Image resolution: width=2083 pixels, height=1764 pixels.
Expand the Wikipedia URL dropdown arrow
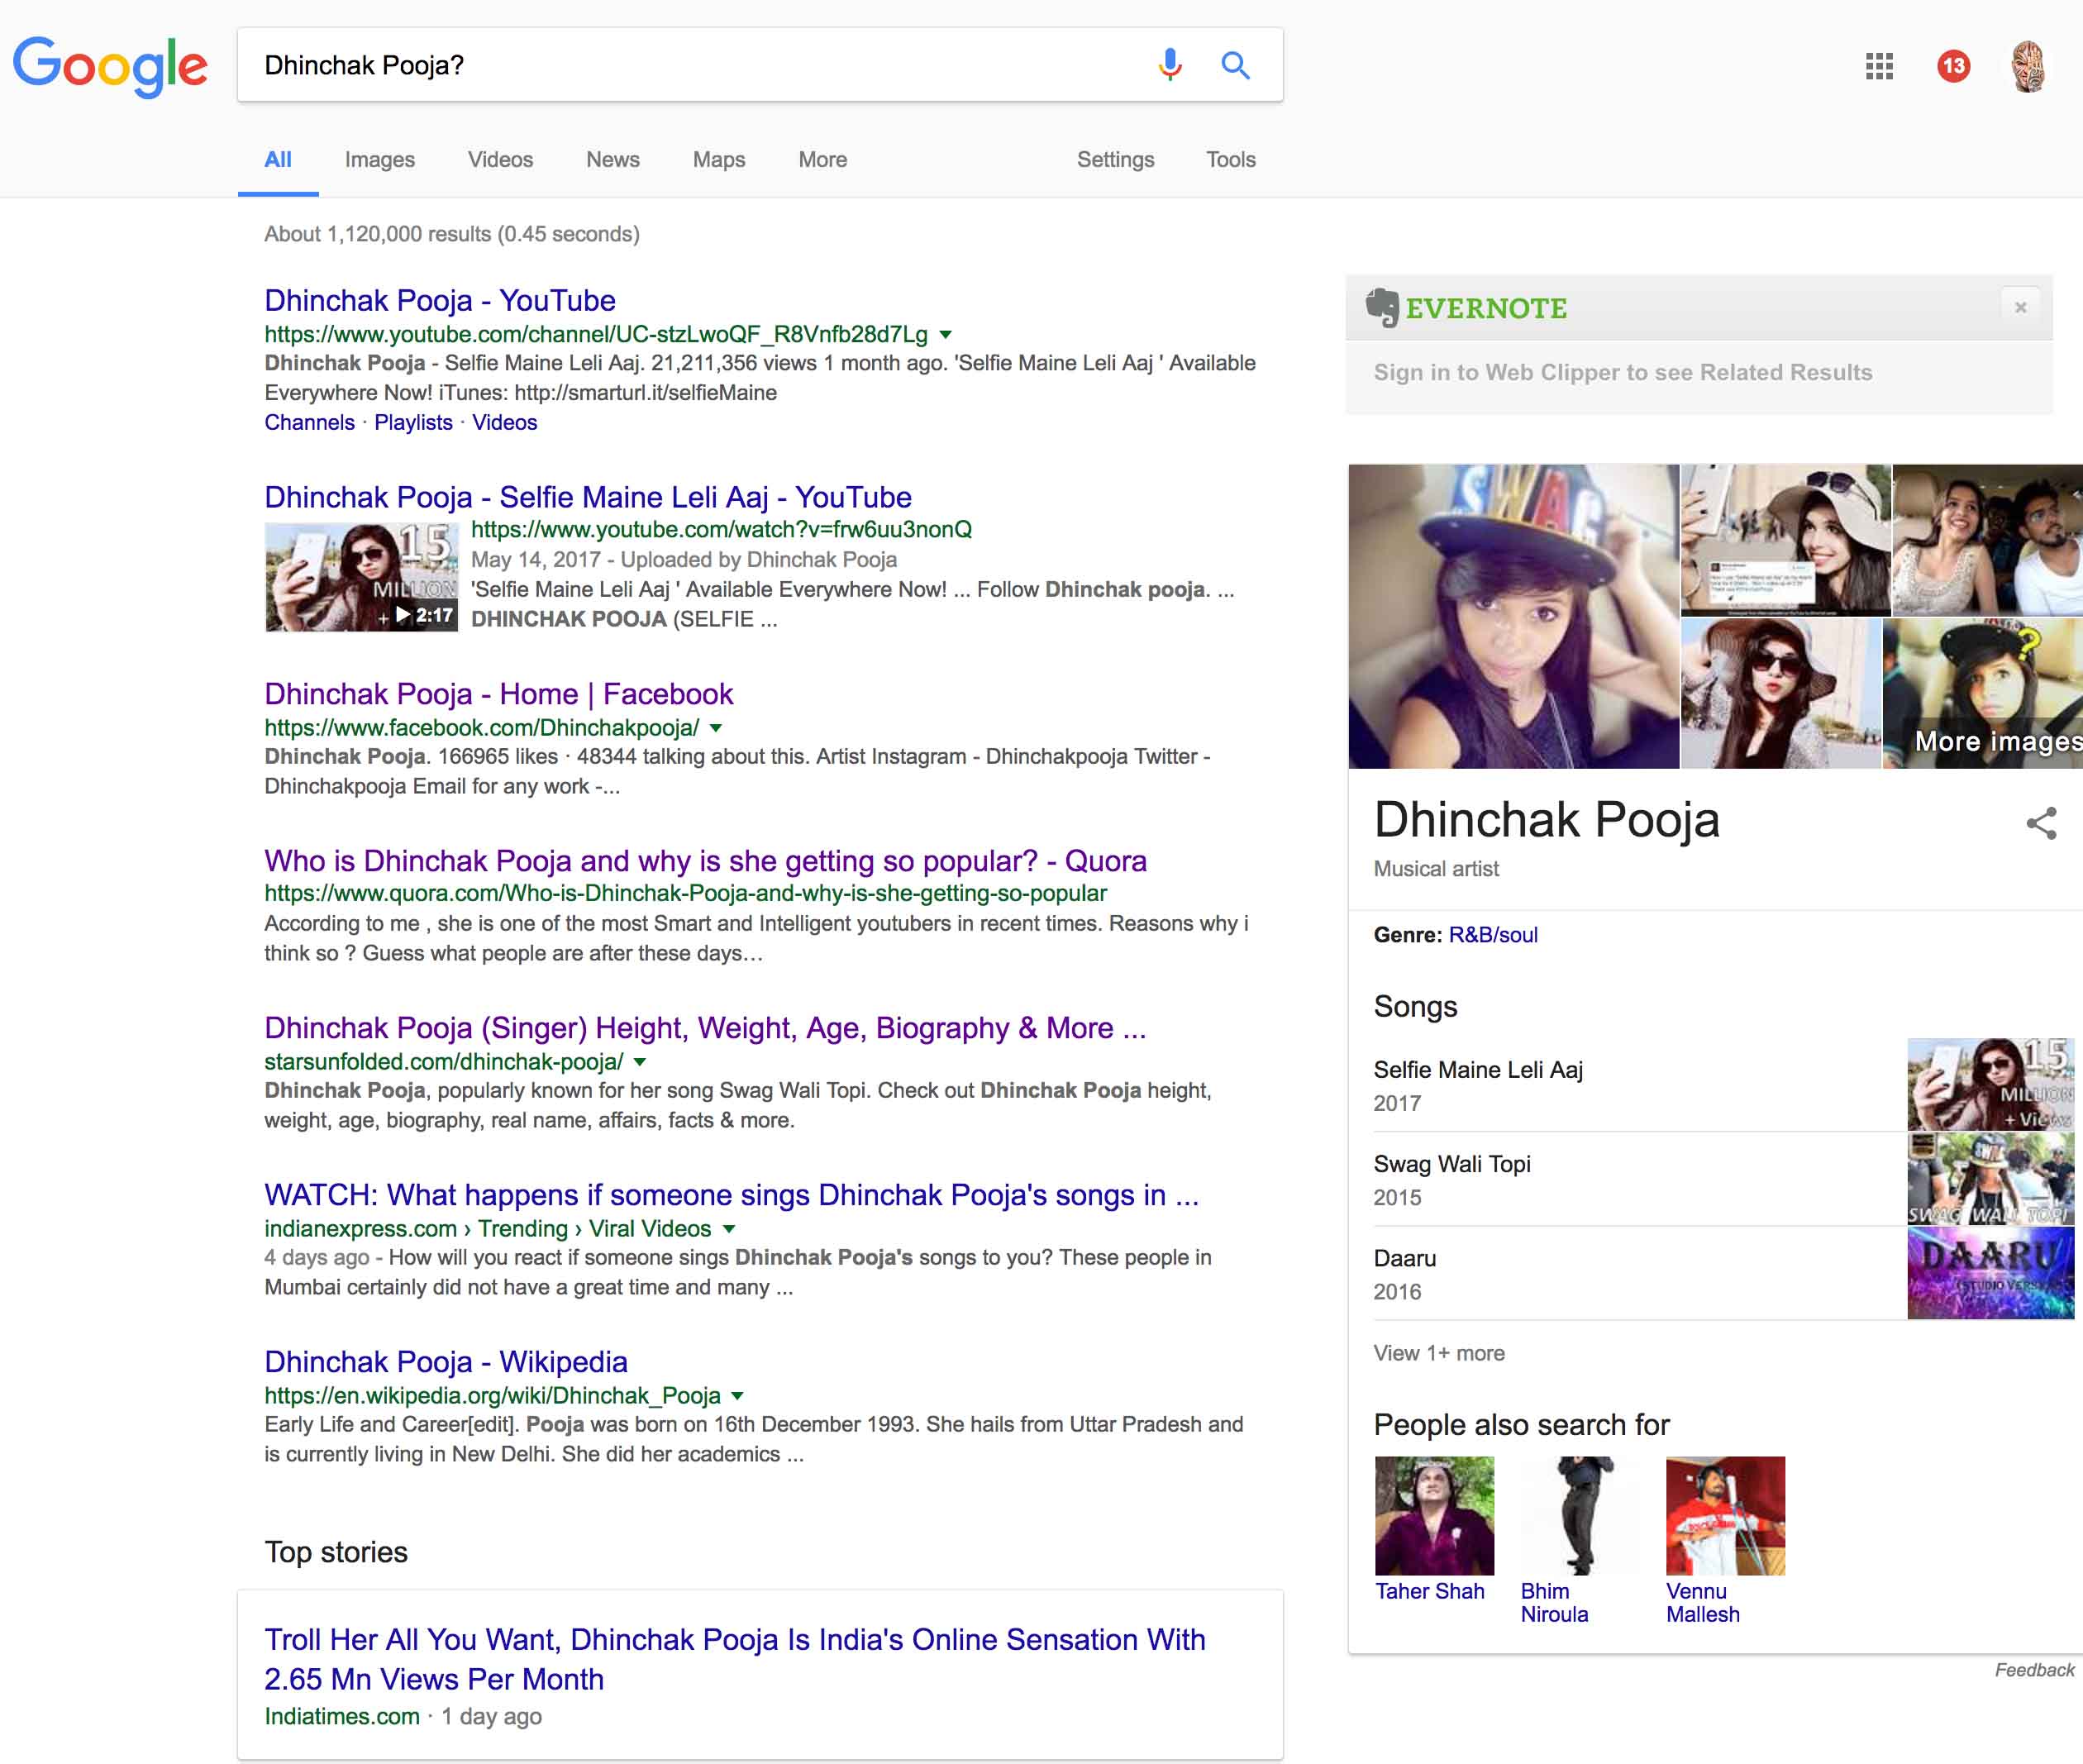click(x=737, y=1396)
